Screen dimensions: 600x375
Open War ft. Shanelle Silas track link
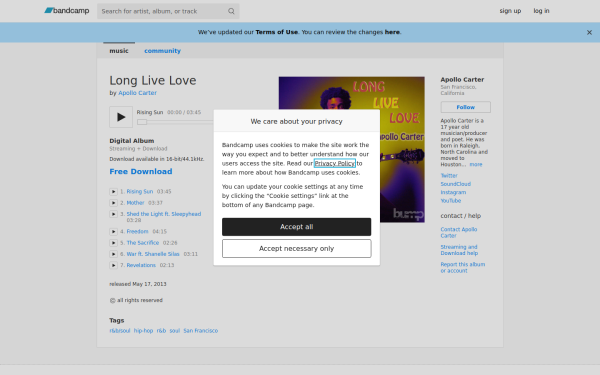[153, 254]
